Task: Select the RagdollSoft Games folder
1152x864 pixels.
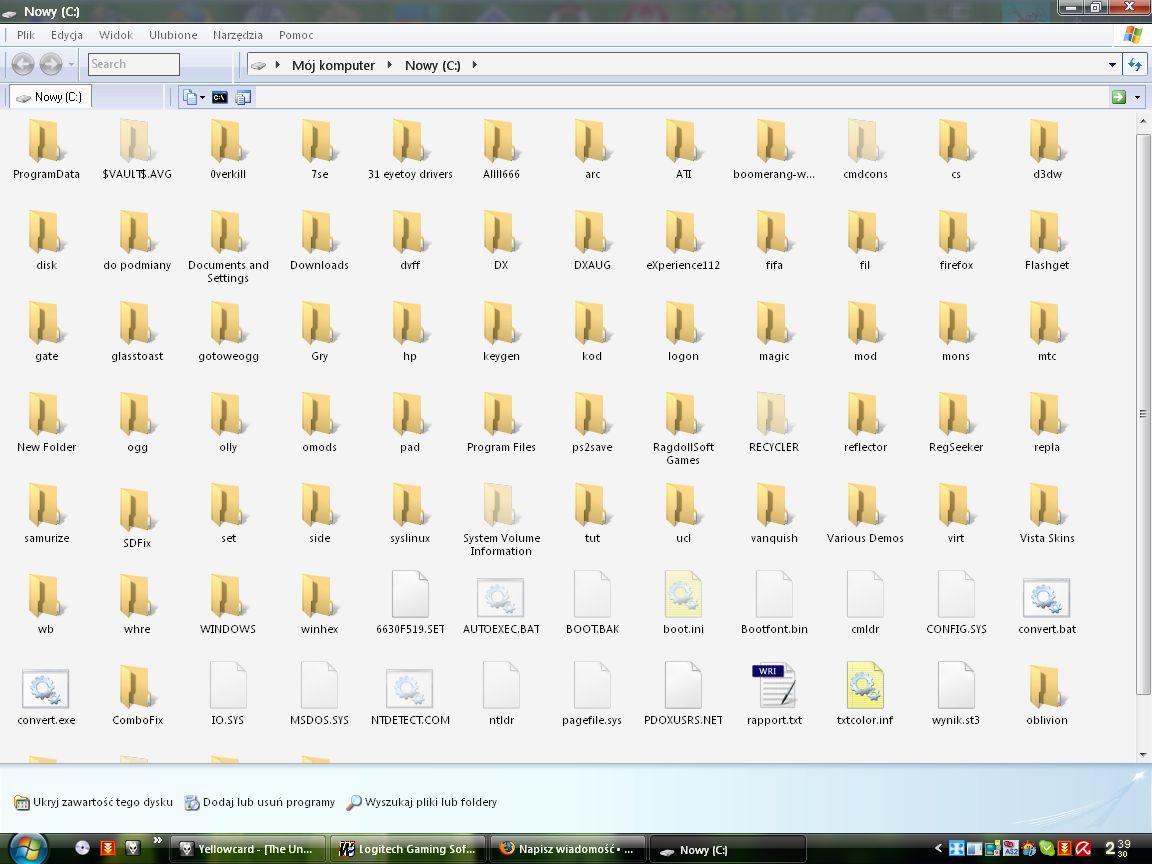Action: point(683,429)
